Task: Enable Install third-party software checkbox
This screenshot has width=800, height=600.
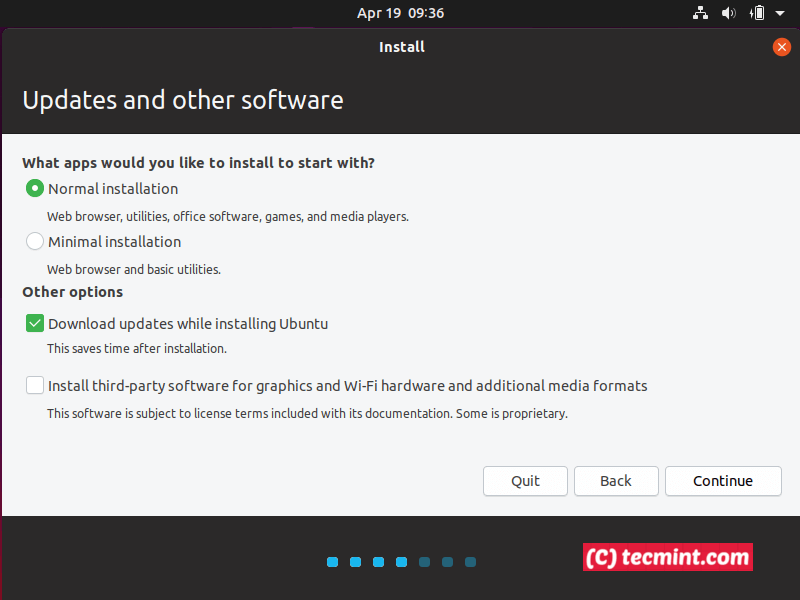Action: pos(35,385)
